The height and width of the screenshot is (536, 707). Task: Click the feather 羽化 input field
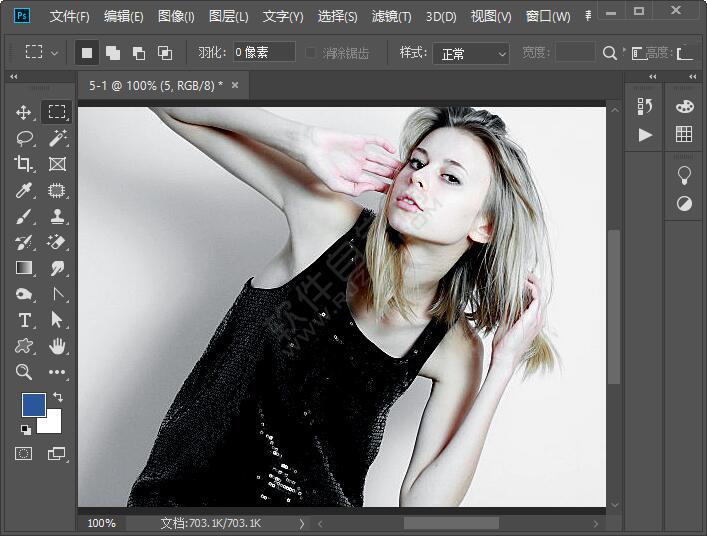tap(264, 52)
